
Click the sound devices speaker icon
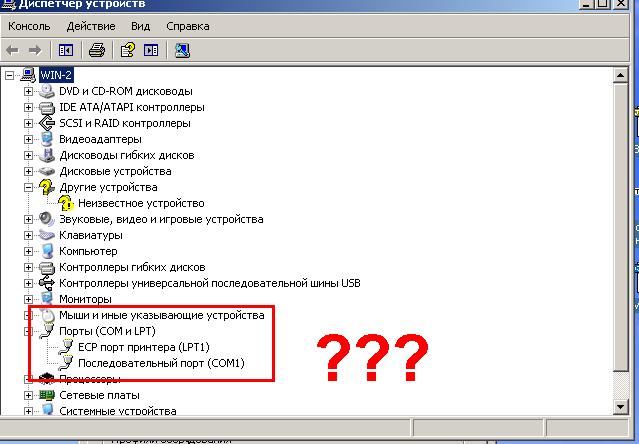[46, 219]
